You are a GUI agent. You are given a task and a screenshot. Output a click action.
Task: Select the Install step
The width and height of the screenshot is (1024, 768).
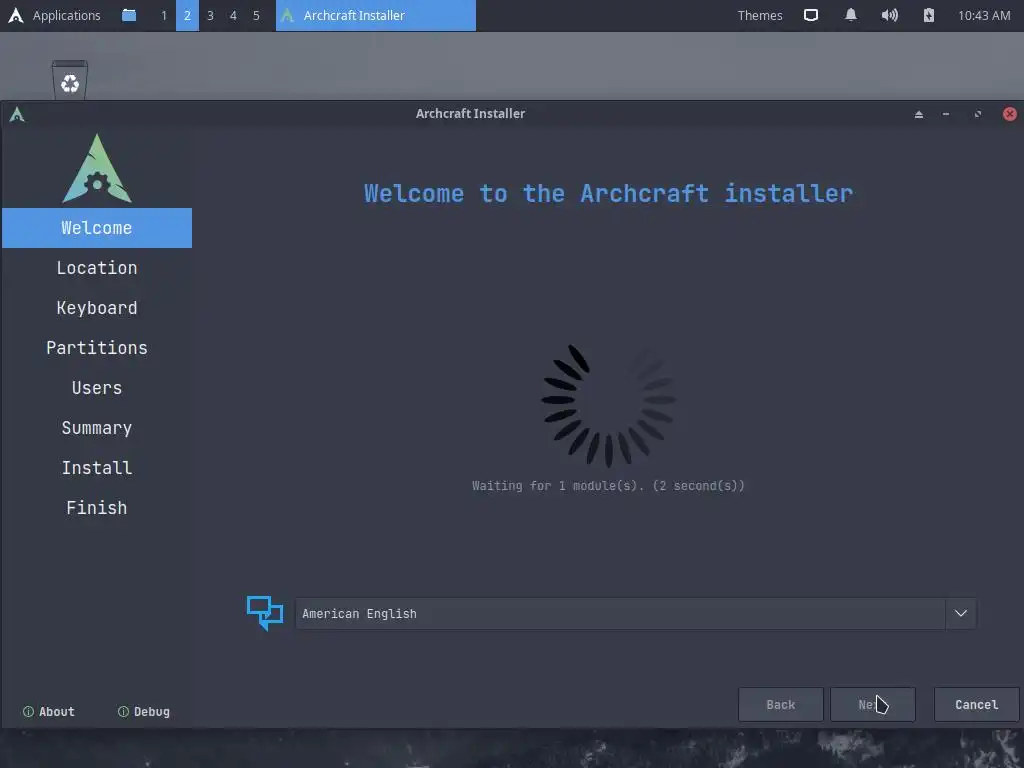97,468
